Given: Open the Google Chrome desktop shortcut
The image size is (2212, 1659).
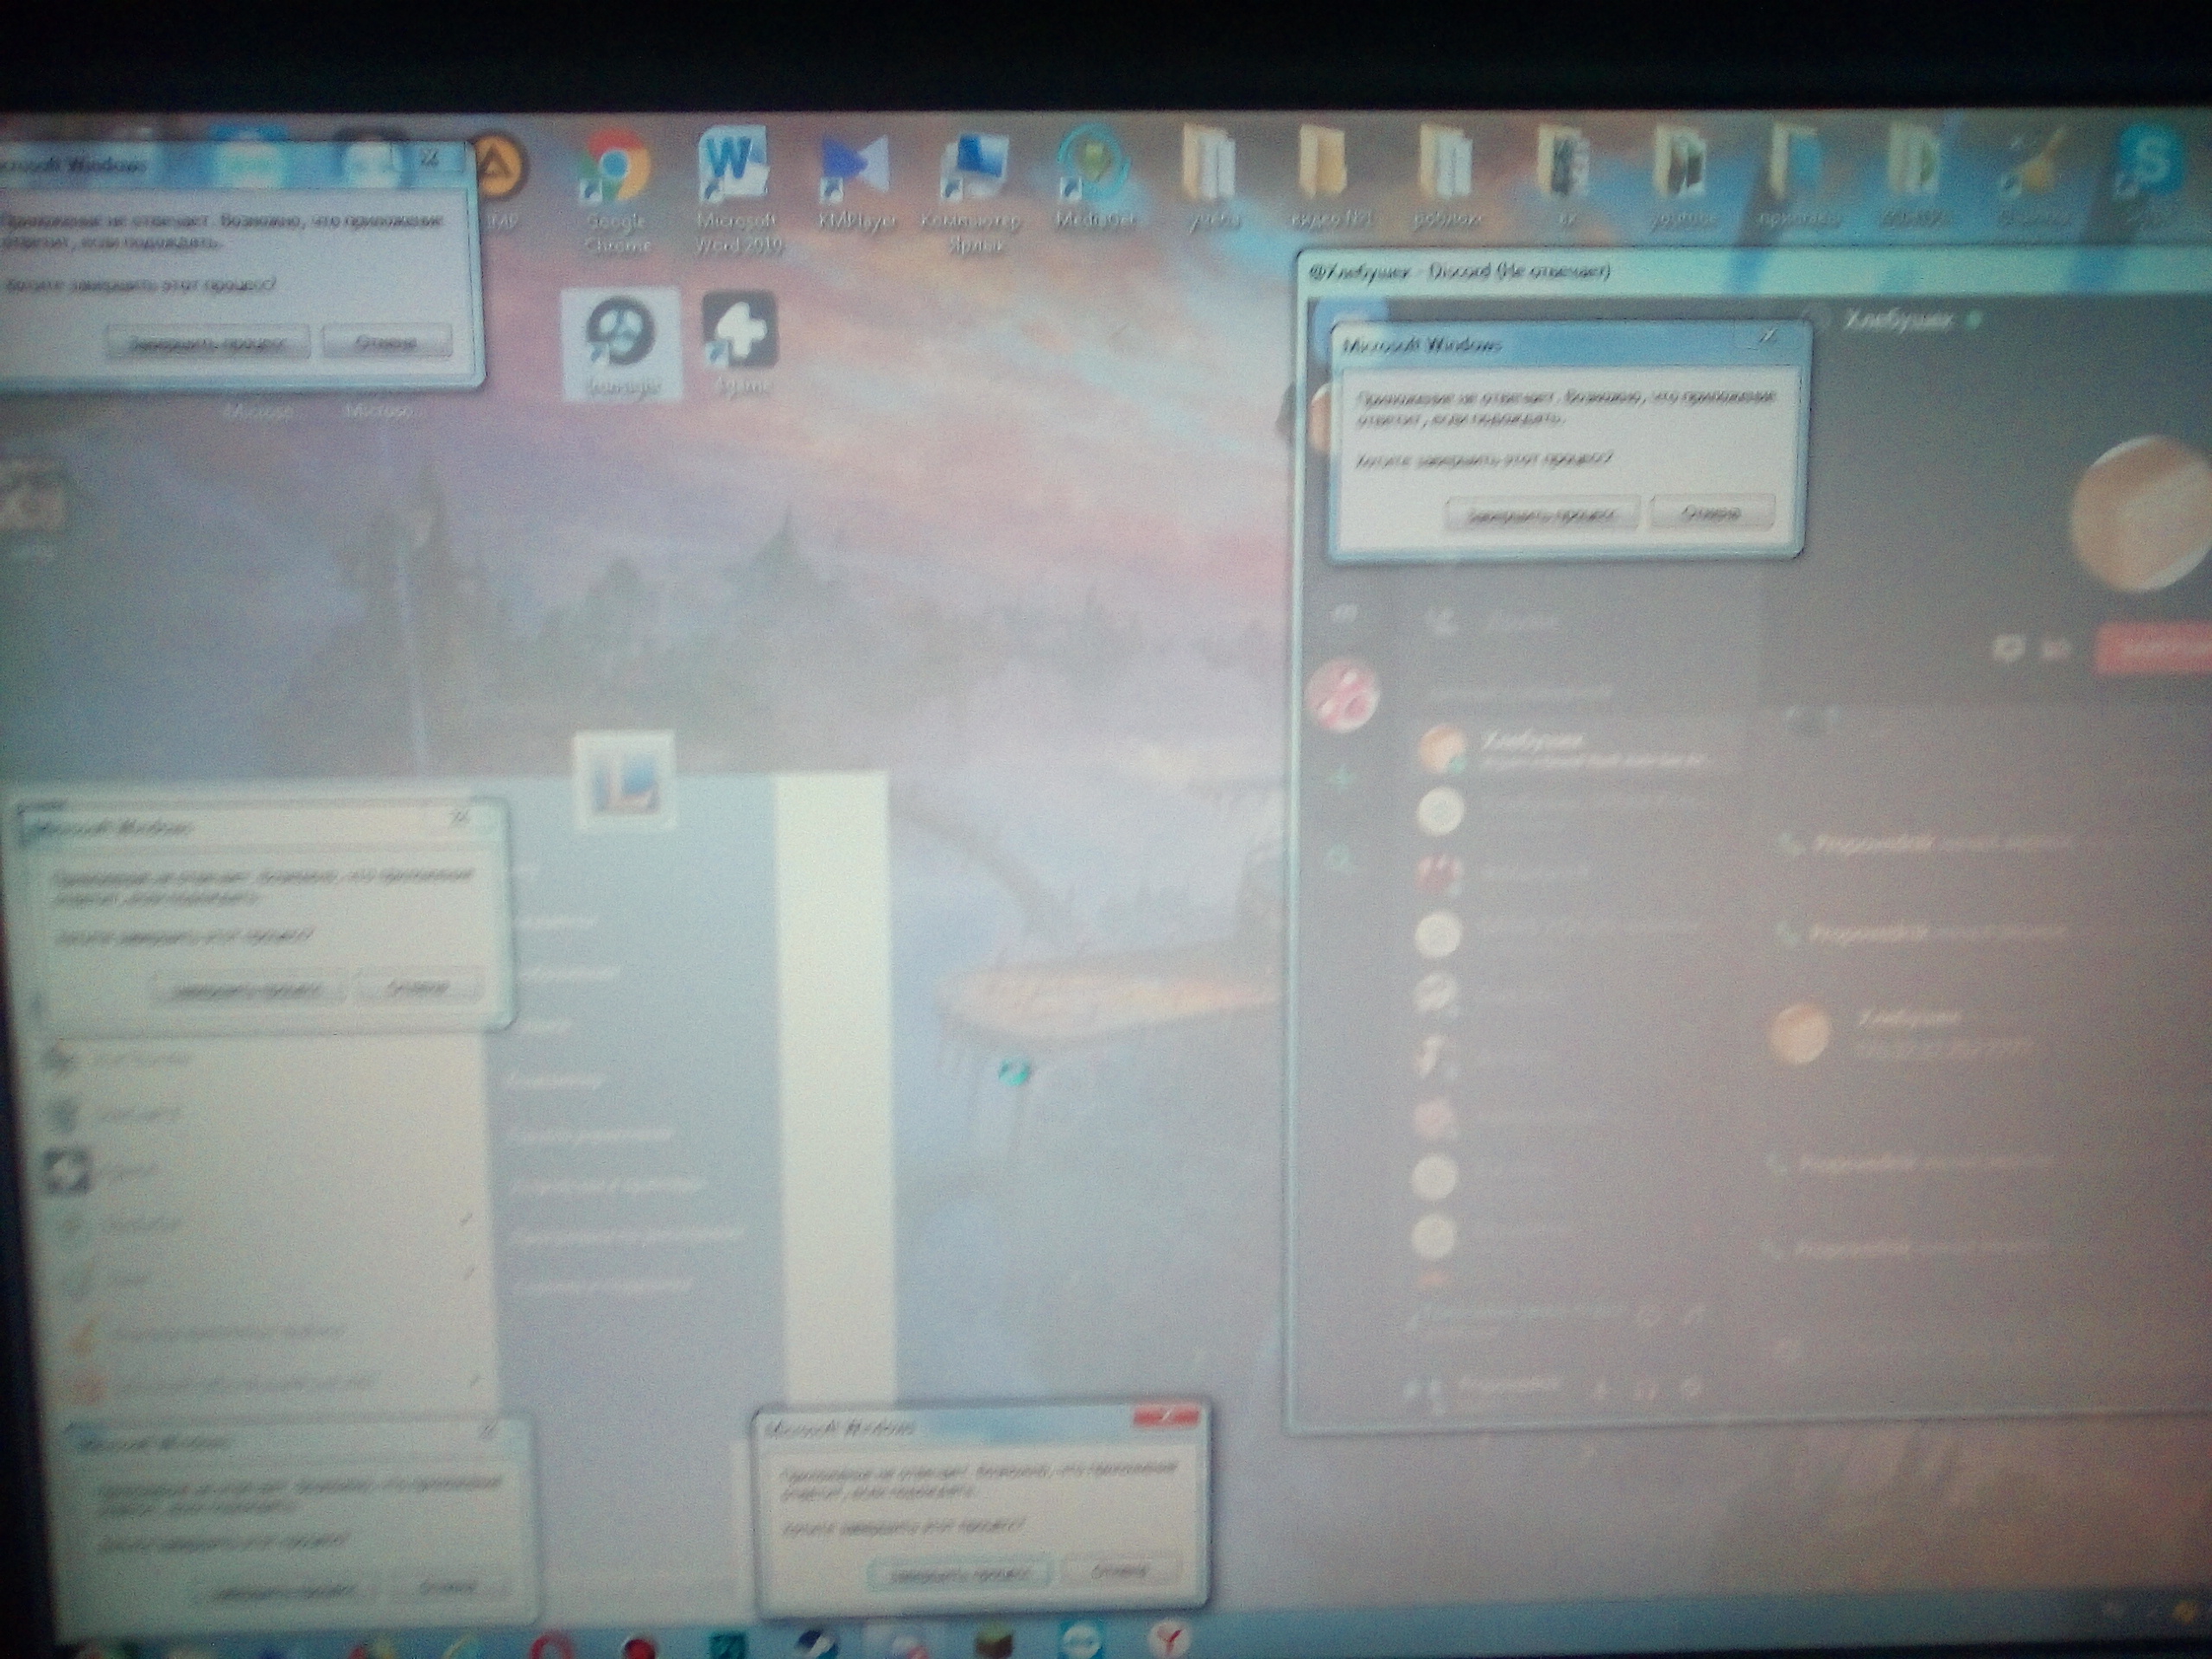Looking at the screenshot, I should point(617,190).
